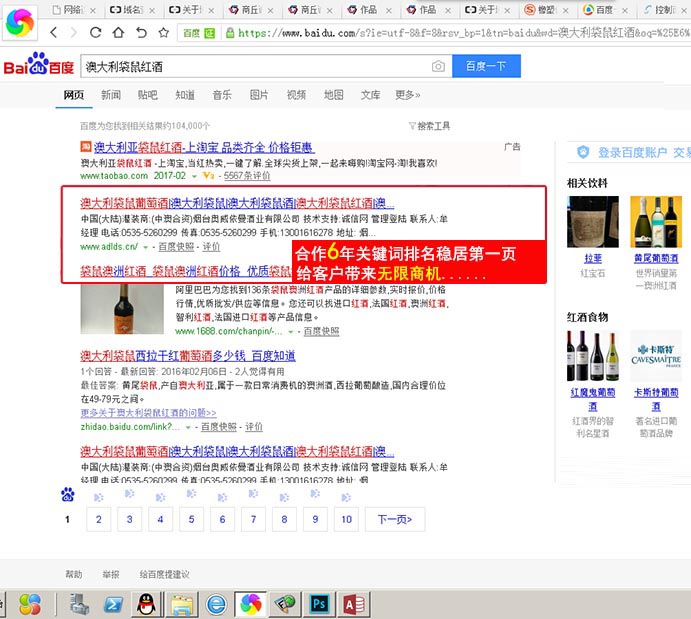Open the file explorer folder in taskbar
The height and width of the screenshot is (619, 691).
pyautogui.click(x=182, y=605)
